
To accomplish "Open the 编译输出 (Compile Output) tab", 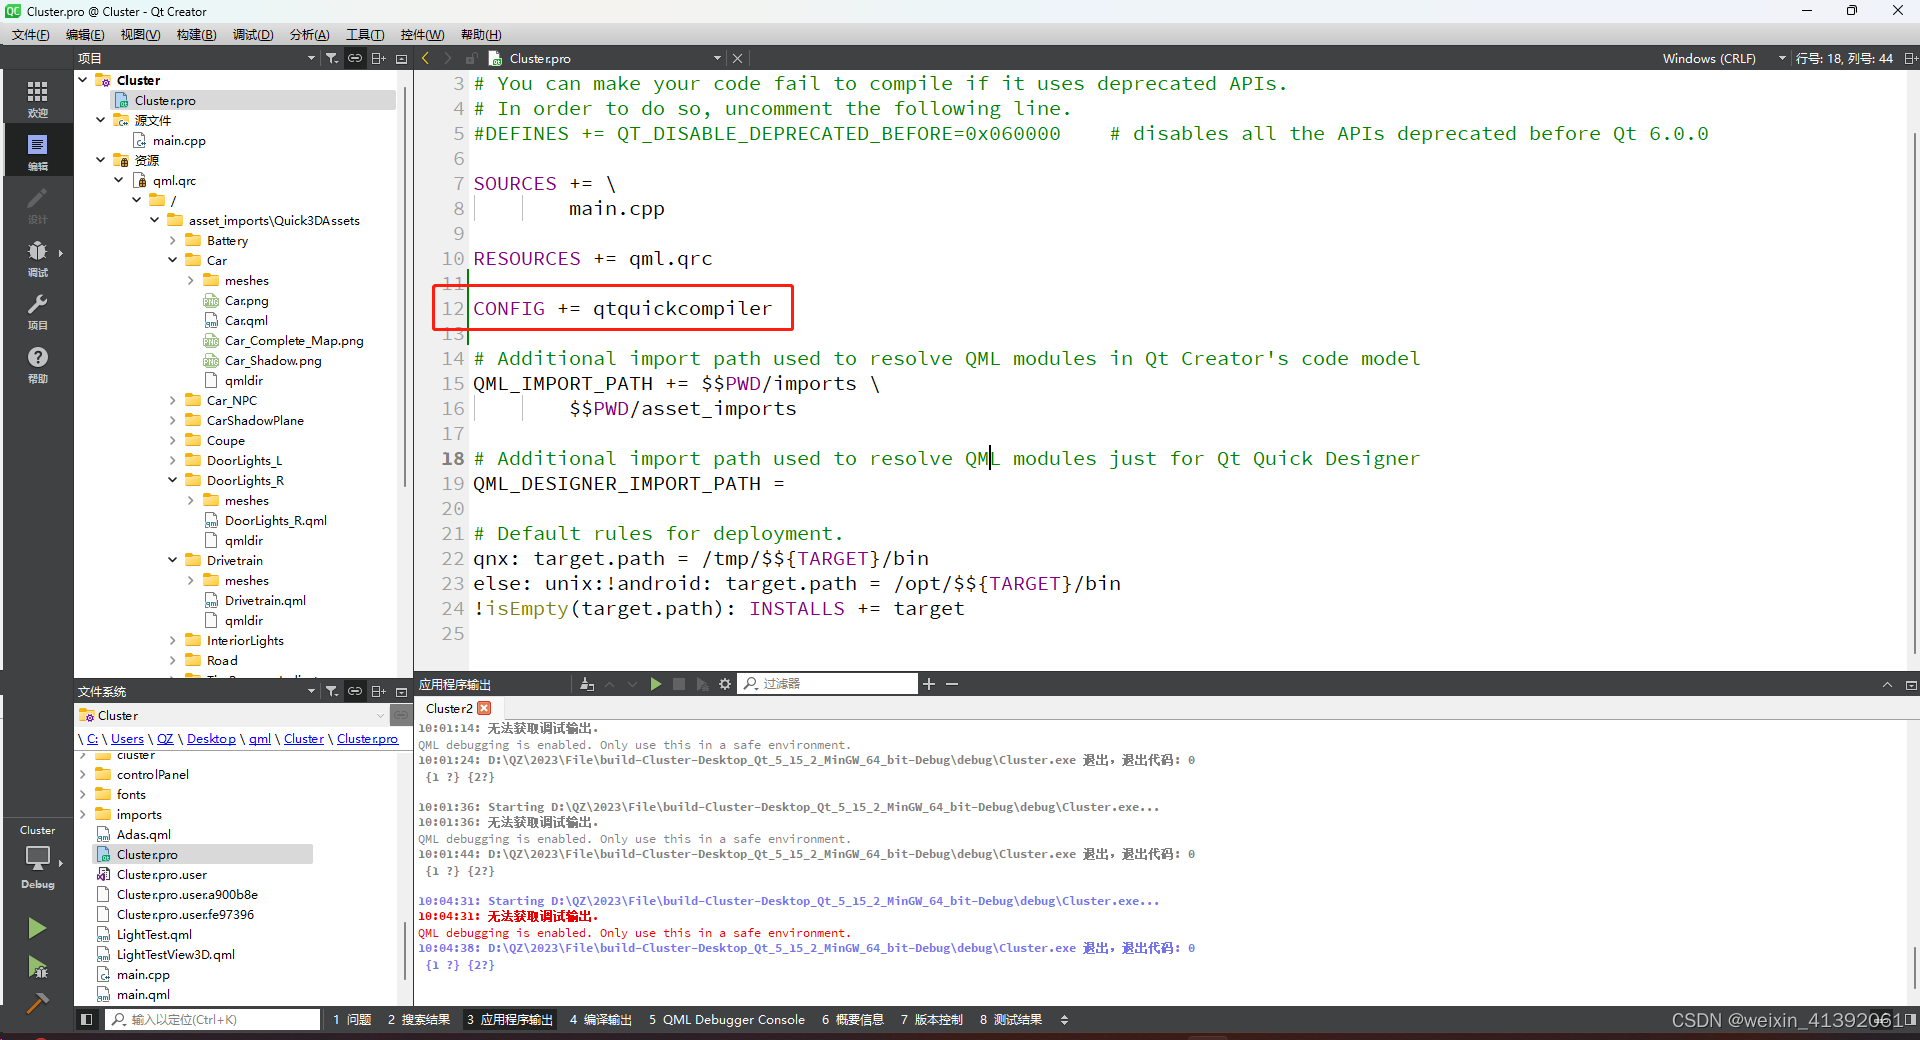I will click(600, 1020).
